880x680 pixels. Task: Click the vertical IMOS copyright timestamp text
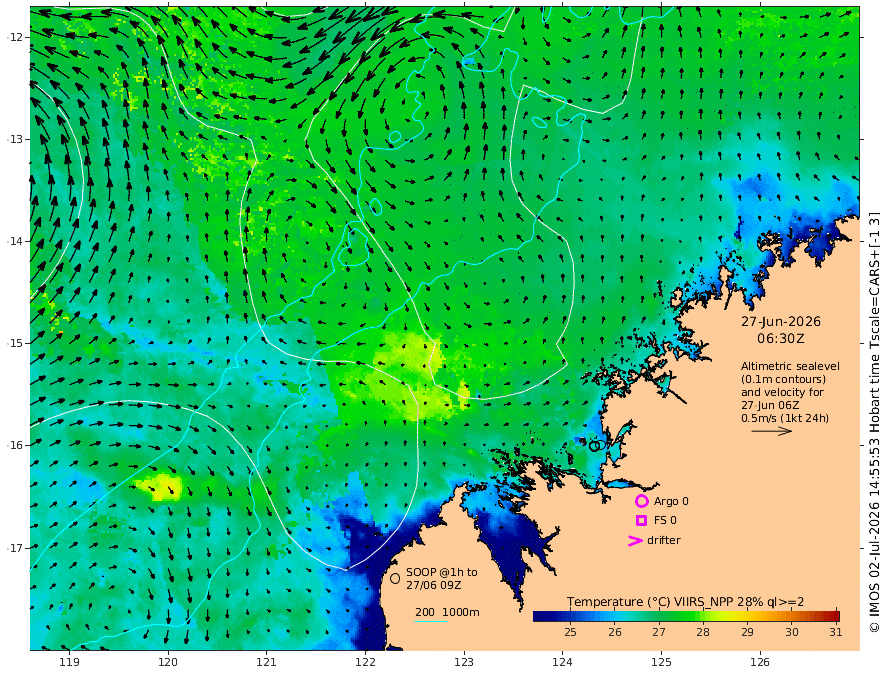(x=873, y=422)
